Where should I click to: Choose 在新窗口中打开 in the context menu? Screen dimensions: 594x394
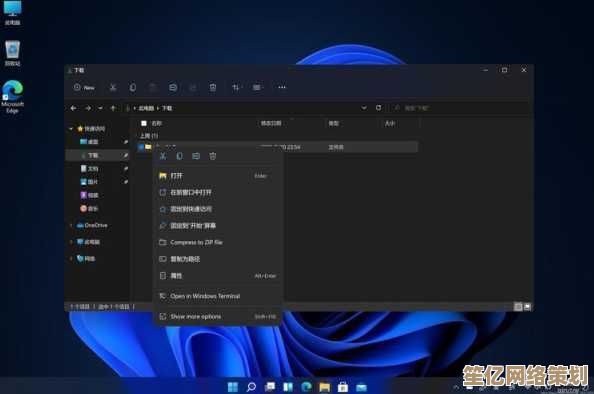[x=218, y=192]
